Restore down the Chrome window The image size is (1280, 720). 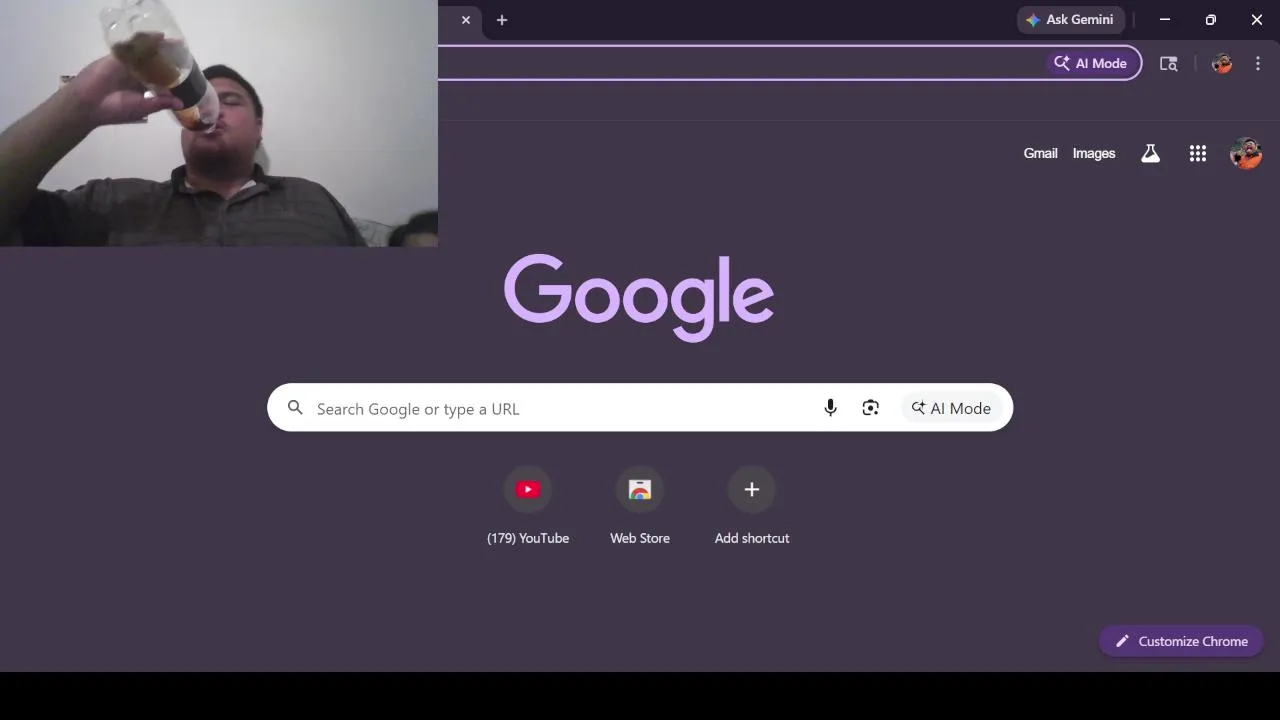pos(1211,20)
